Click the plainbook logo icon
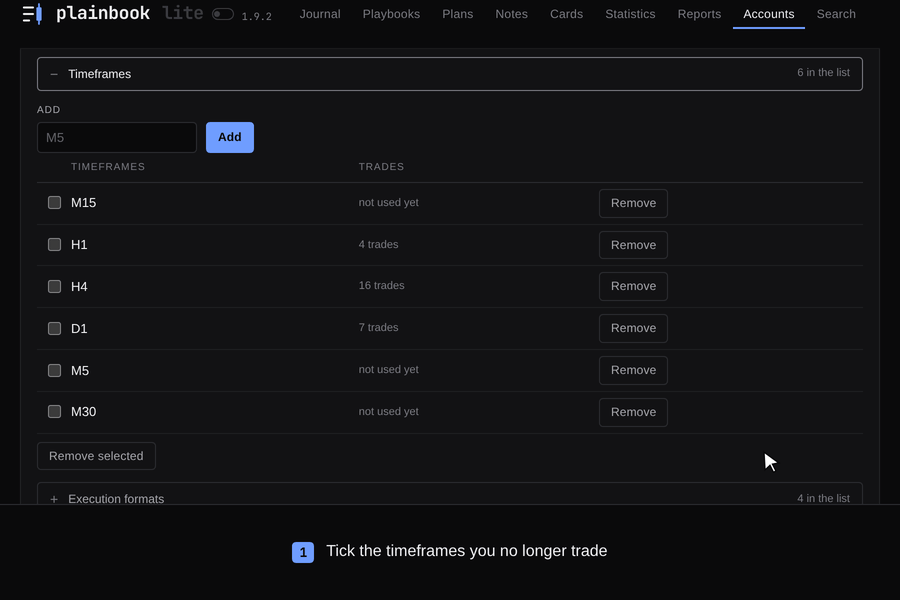 pyautogui.click(x=32, y=14)
